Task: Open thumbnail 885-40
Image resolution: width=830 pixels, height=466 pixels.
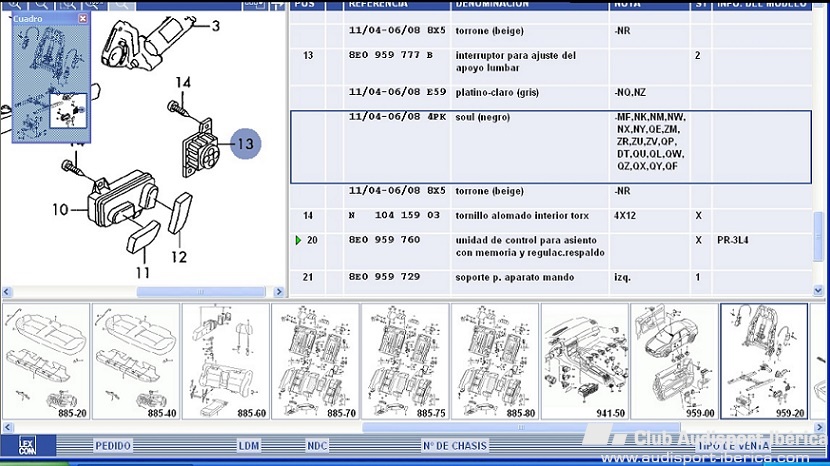Action: tap(136, 362)
